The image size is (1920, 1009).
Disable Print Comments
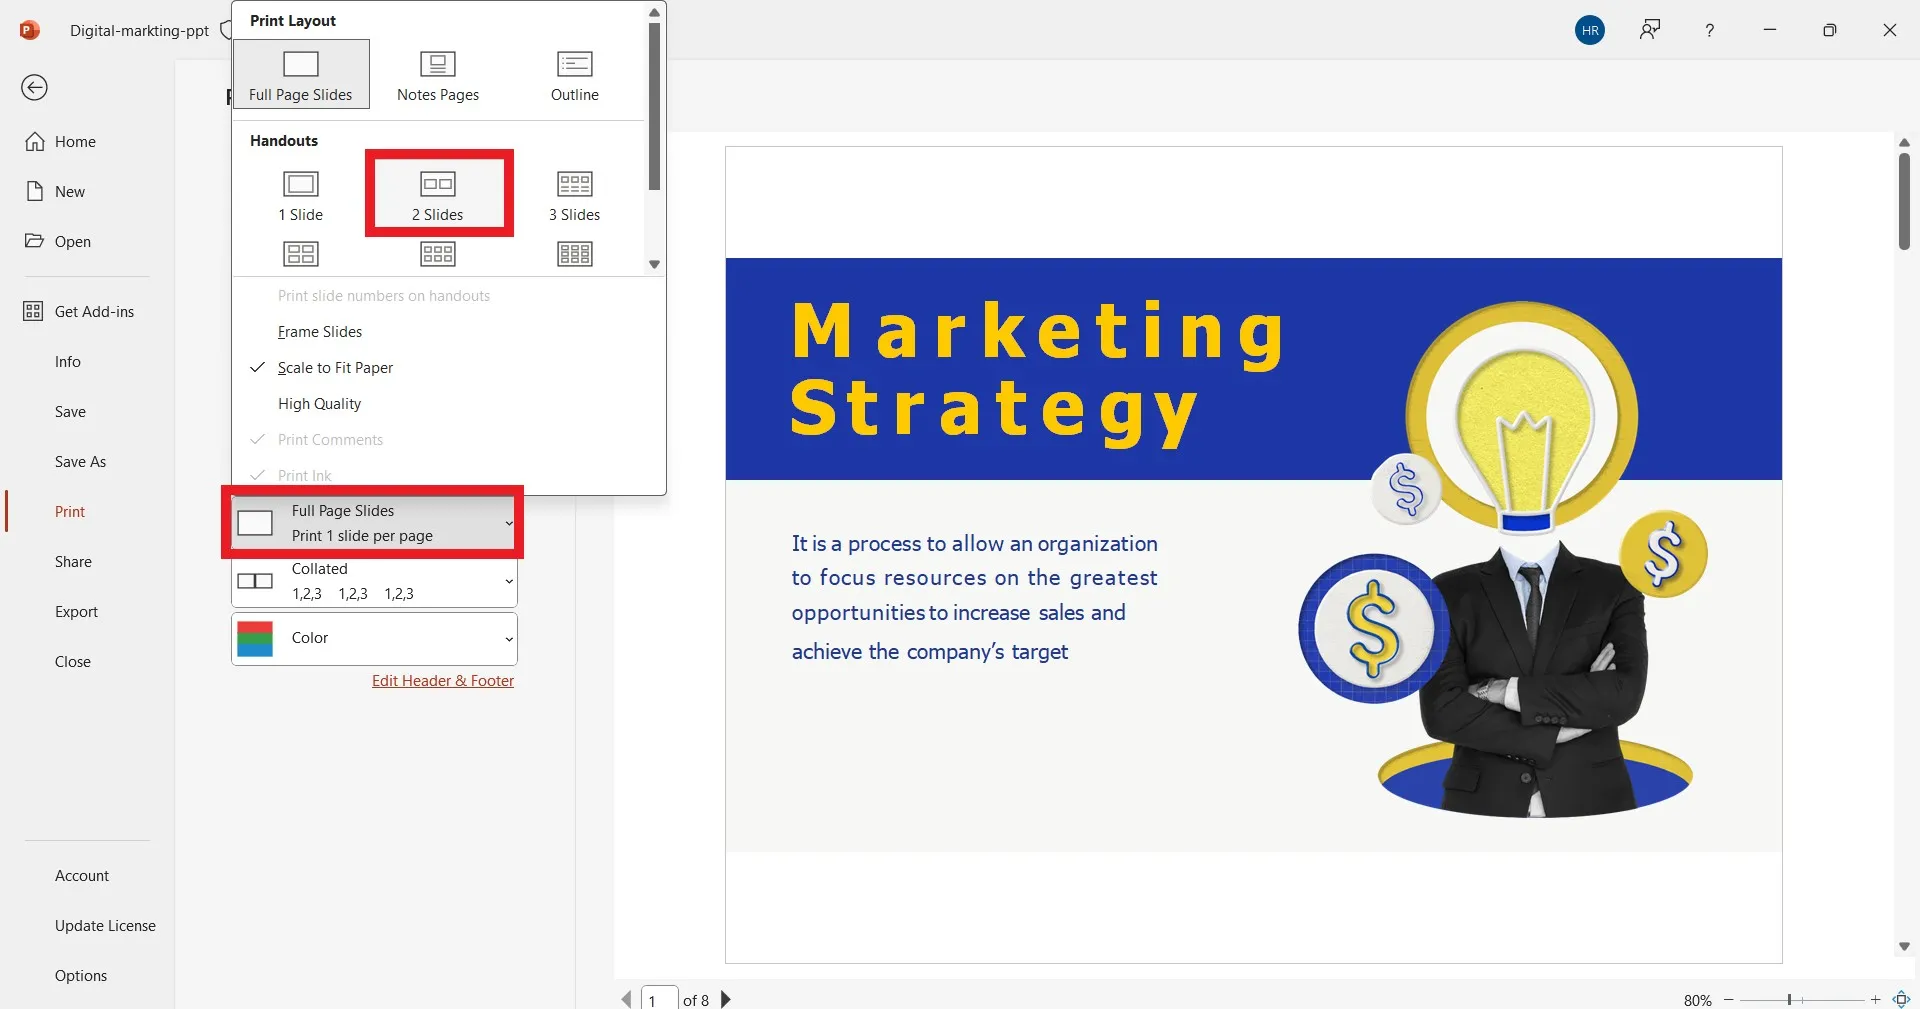330,439
